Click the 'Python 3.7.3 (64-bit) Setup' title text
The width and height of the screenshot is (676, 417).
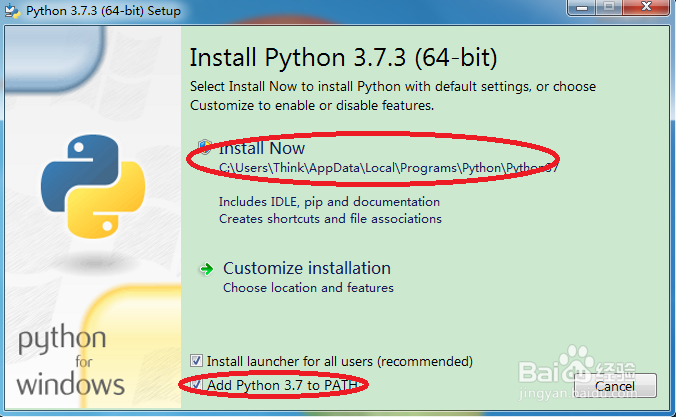pyautogui.click(x=103, y=11)
